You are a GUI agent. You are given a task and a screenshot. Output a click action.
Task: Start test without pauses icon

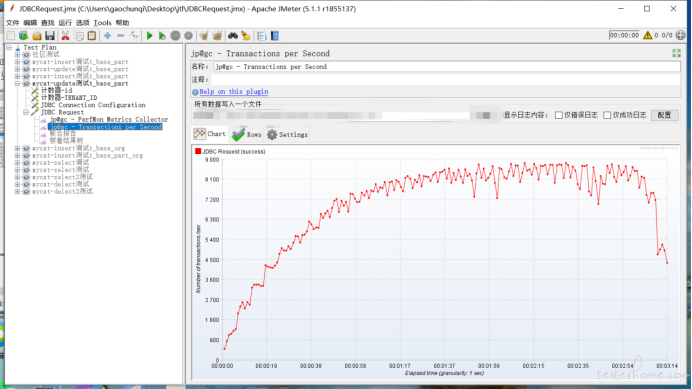[x=162, y=36]
